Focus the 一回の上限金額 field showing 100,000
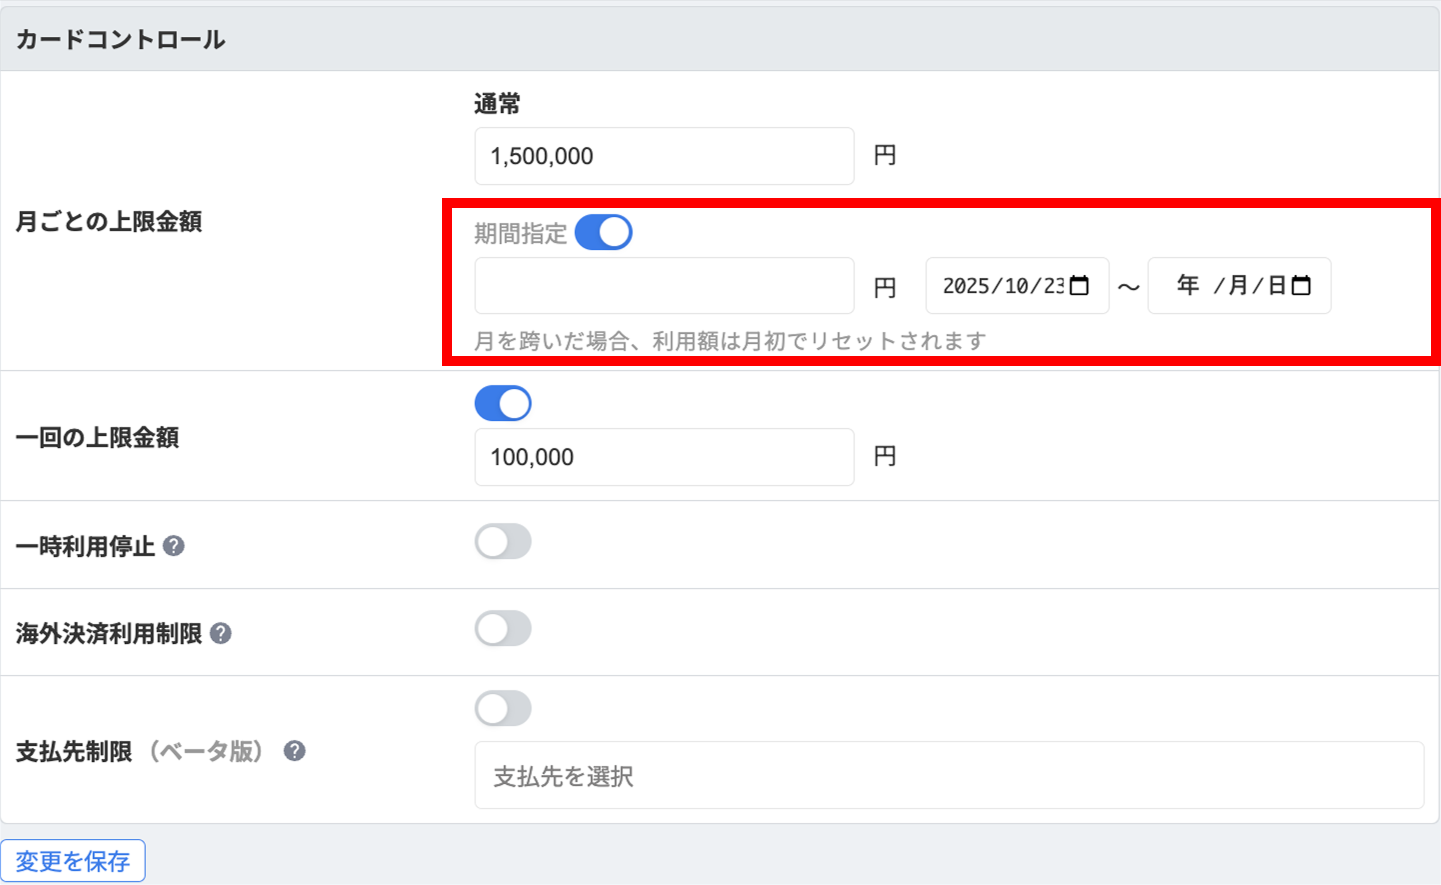Image resolution: width=1441 pixels, height=885 pixels. pos(664,457)
